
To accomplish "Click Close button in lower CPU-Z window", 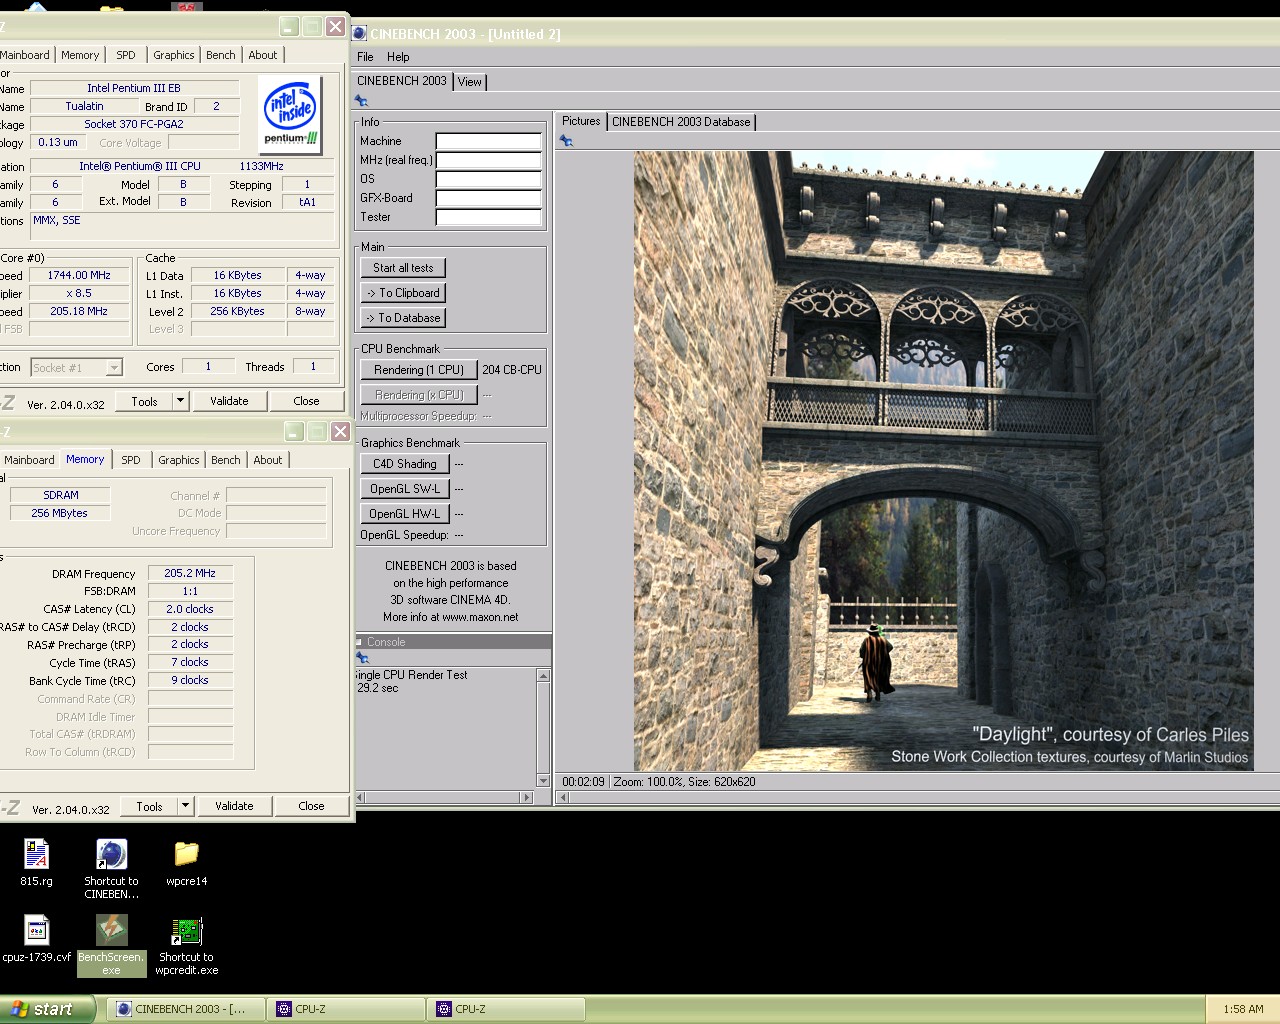I will click(311, 806).
